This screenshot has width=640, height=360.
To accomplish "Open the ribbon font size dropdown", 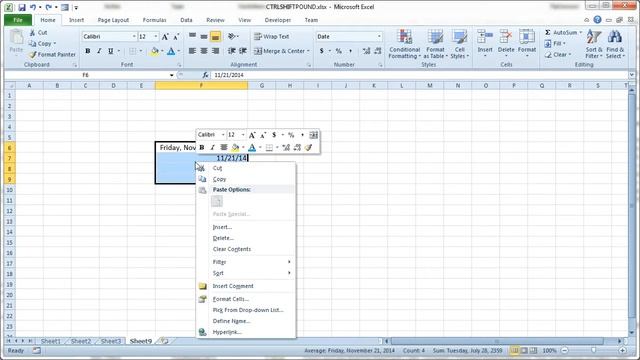I will click(156, 37).
